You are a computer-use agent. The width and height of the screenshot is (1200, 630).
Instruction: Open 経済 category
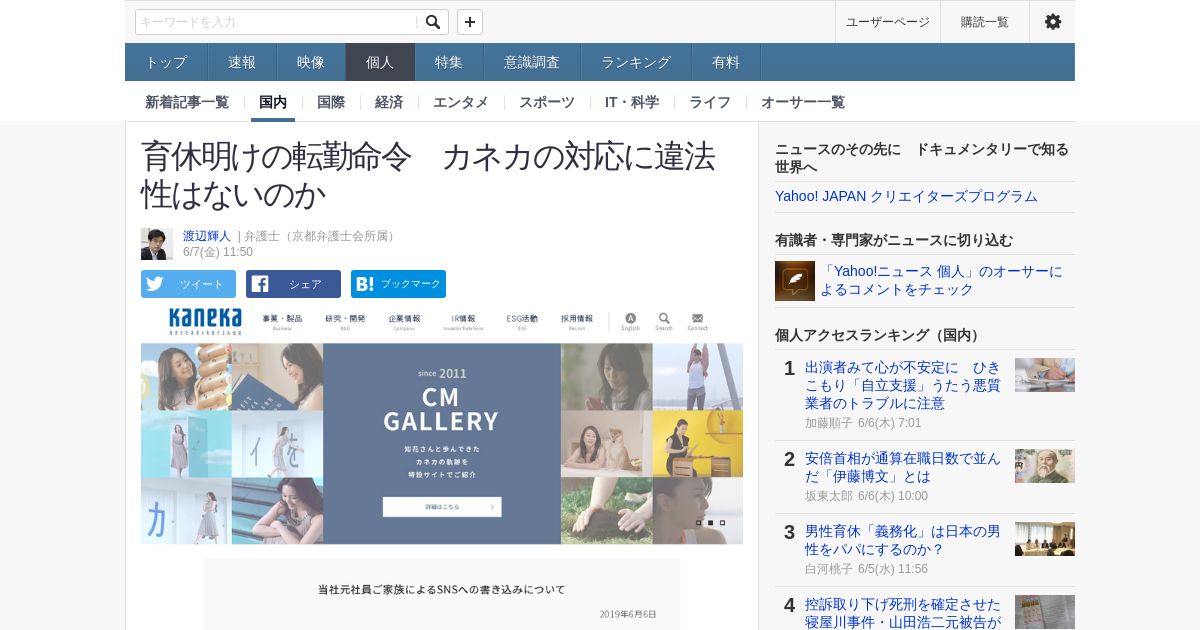click(x=389, y=102)
